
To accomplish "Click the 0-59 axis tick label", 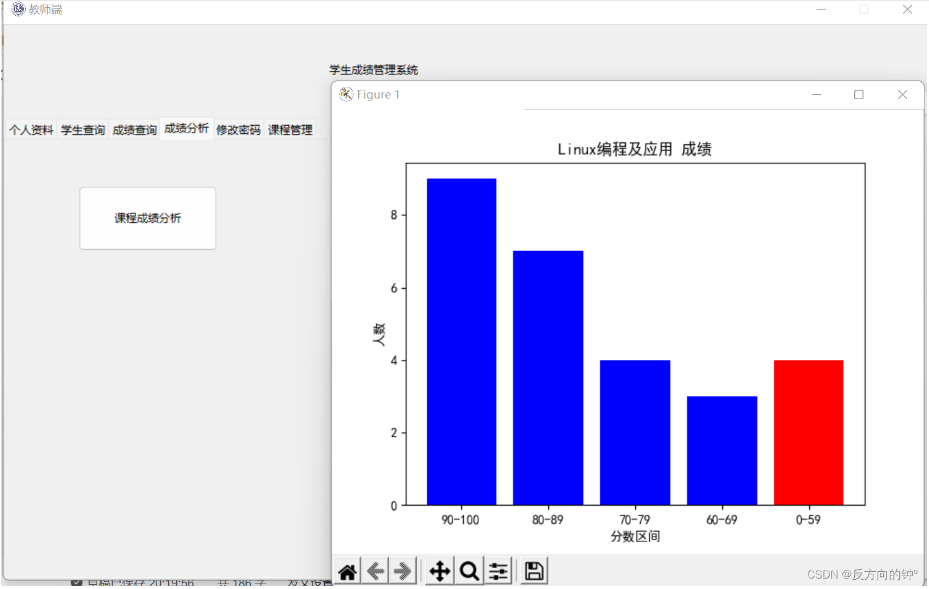I will [x=808, y=520].
